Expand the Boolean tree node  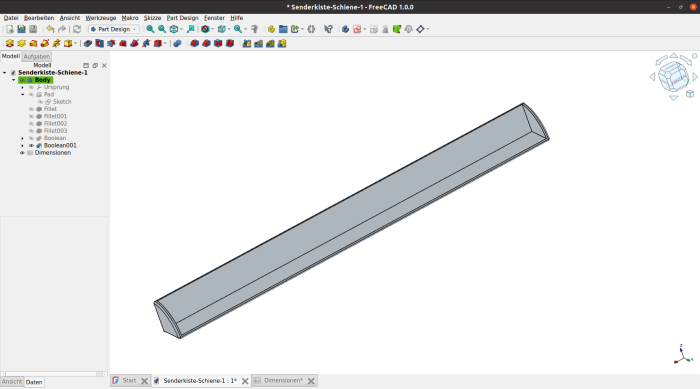[x=23, y=138]
